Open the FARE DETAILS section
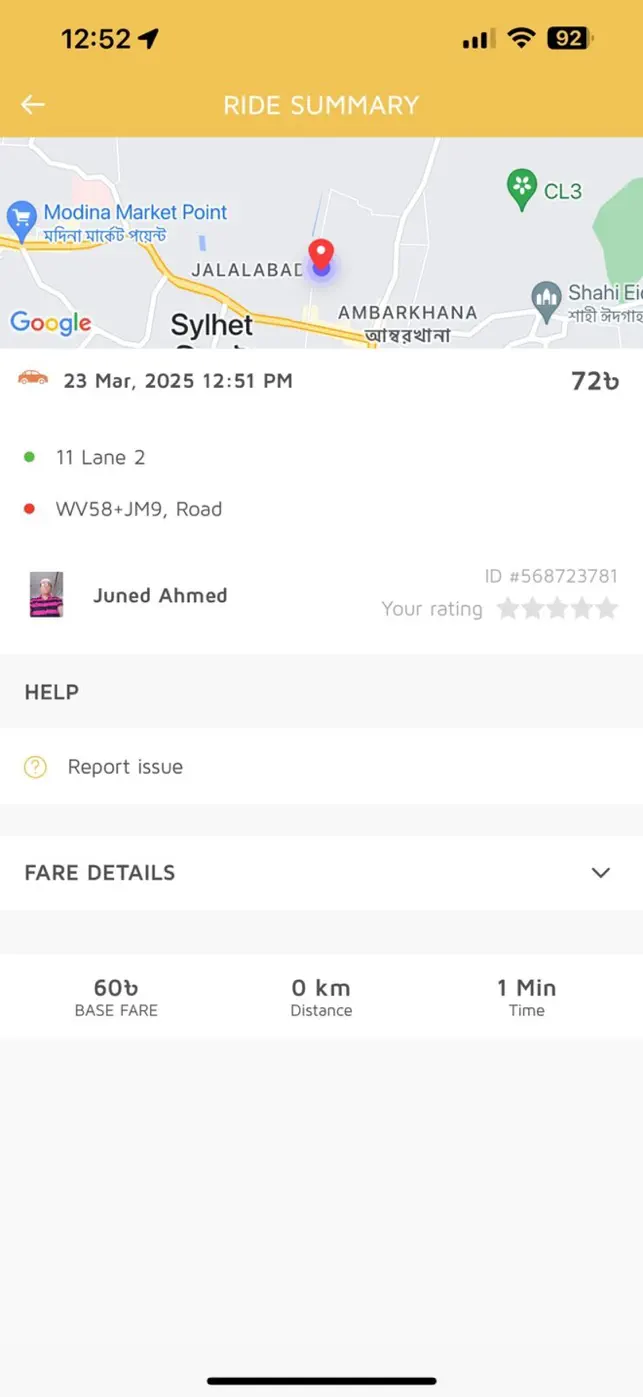This screenshot has width=643, height=1397. (x=100, y=873)
